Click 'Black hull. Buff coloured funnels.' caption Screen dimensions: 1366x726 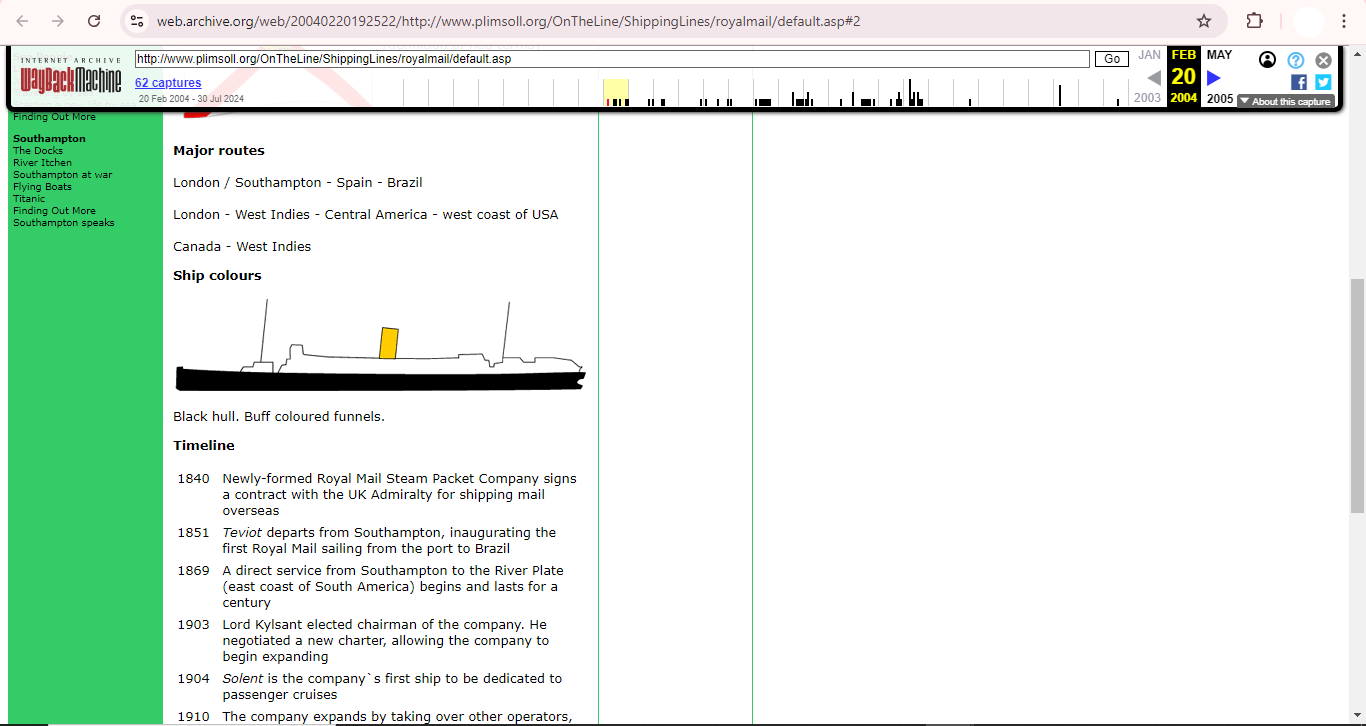pyautogui.click(x=279, y=417)
